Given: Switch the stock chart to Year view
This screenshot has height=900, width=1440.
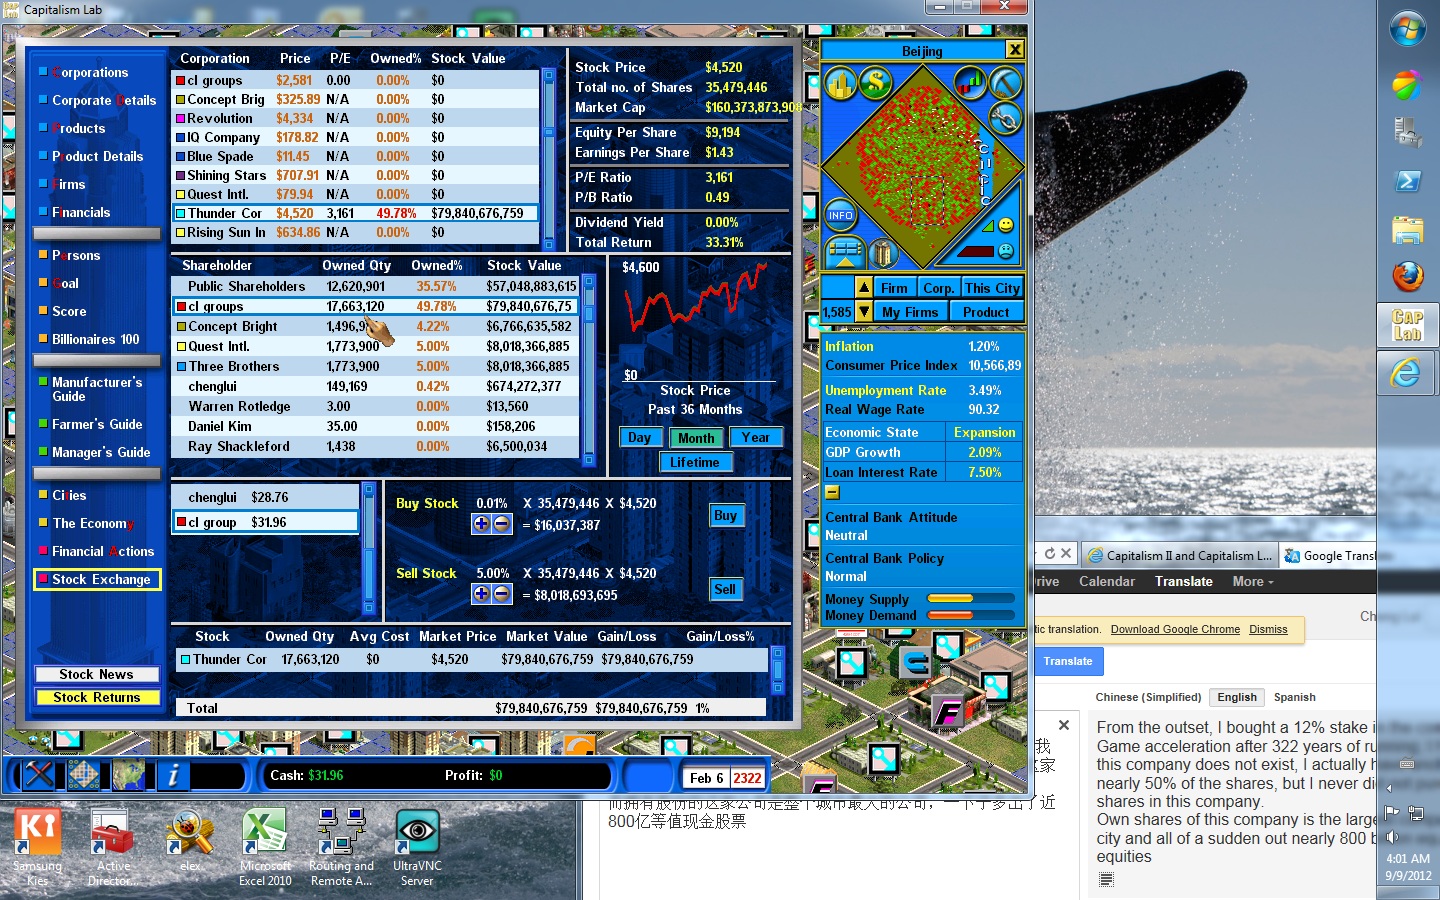Looking at the screenshot, I should pos(756,437).
